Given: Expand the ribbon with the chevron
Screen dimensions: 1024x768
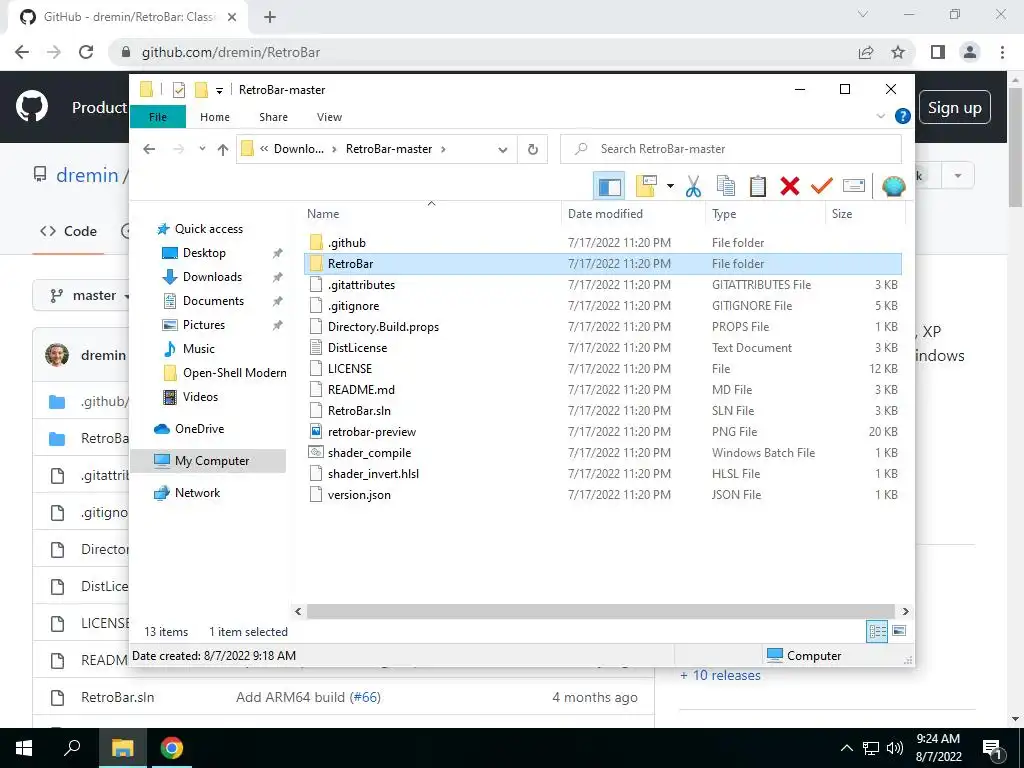Looking at the screenshot, I should pyautogui.click(x=880, y=116).
